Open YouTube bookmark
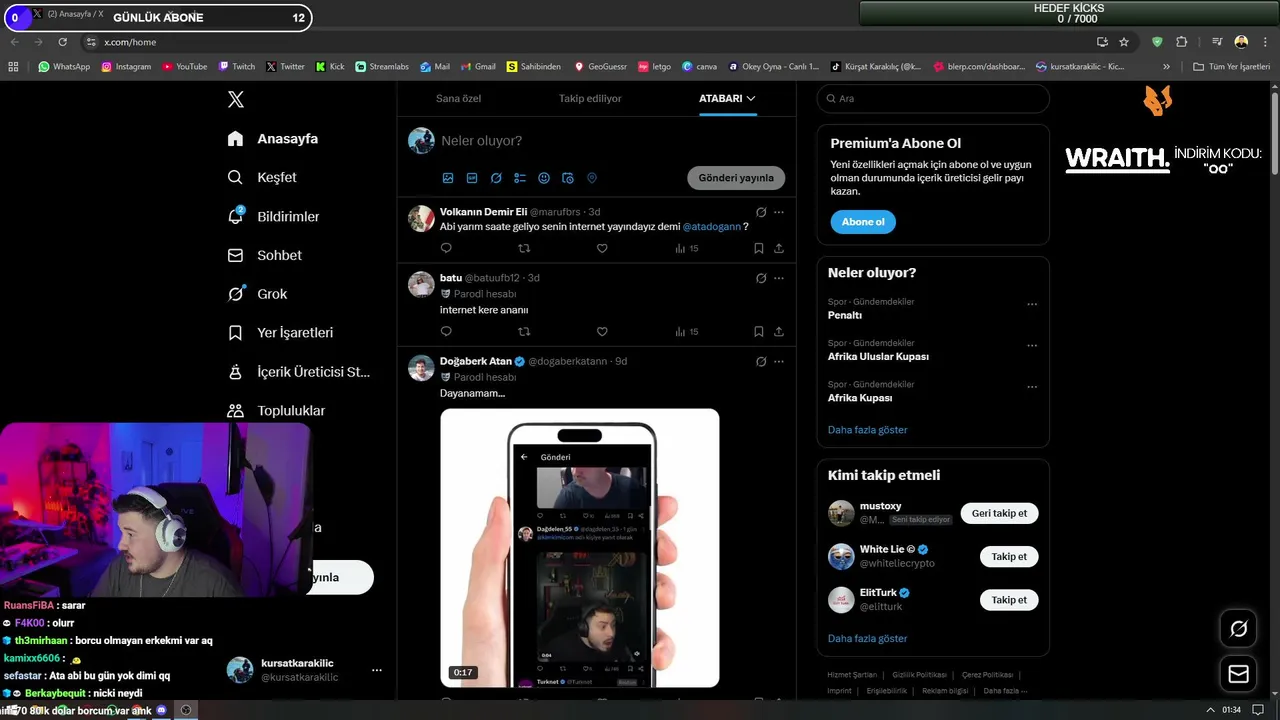This screenshot has height=720, width=1280. [184, 67]
